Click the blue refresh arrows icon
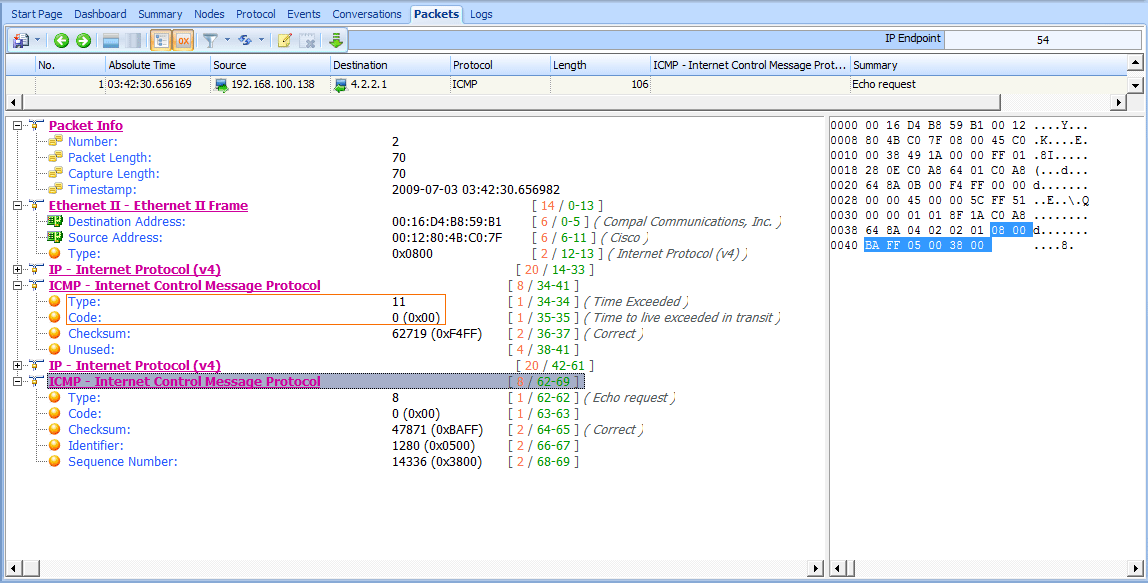 point(245,40)
